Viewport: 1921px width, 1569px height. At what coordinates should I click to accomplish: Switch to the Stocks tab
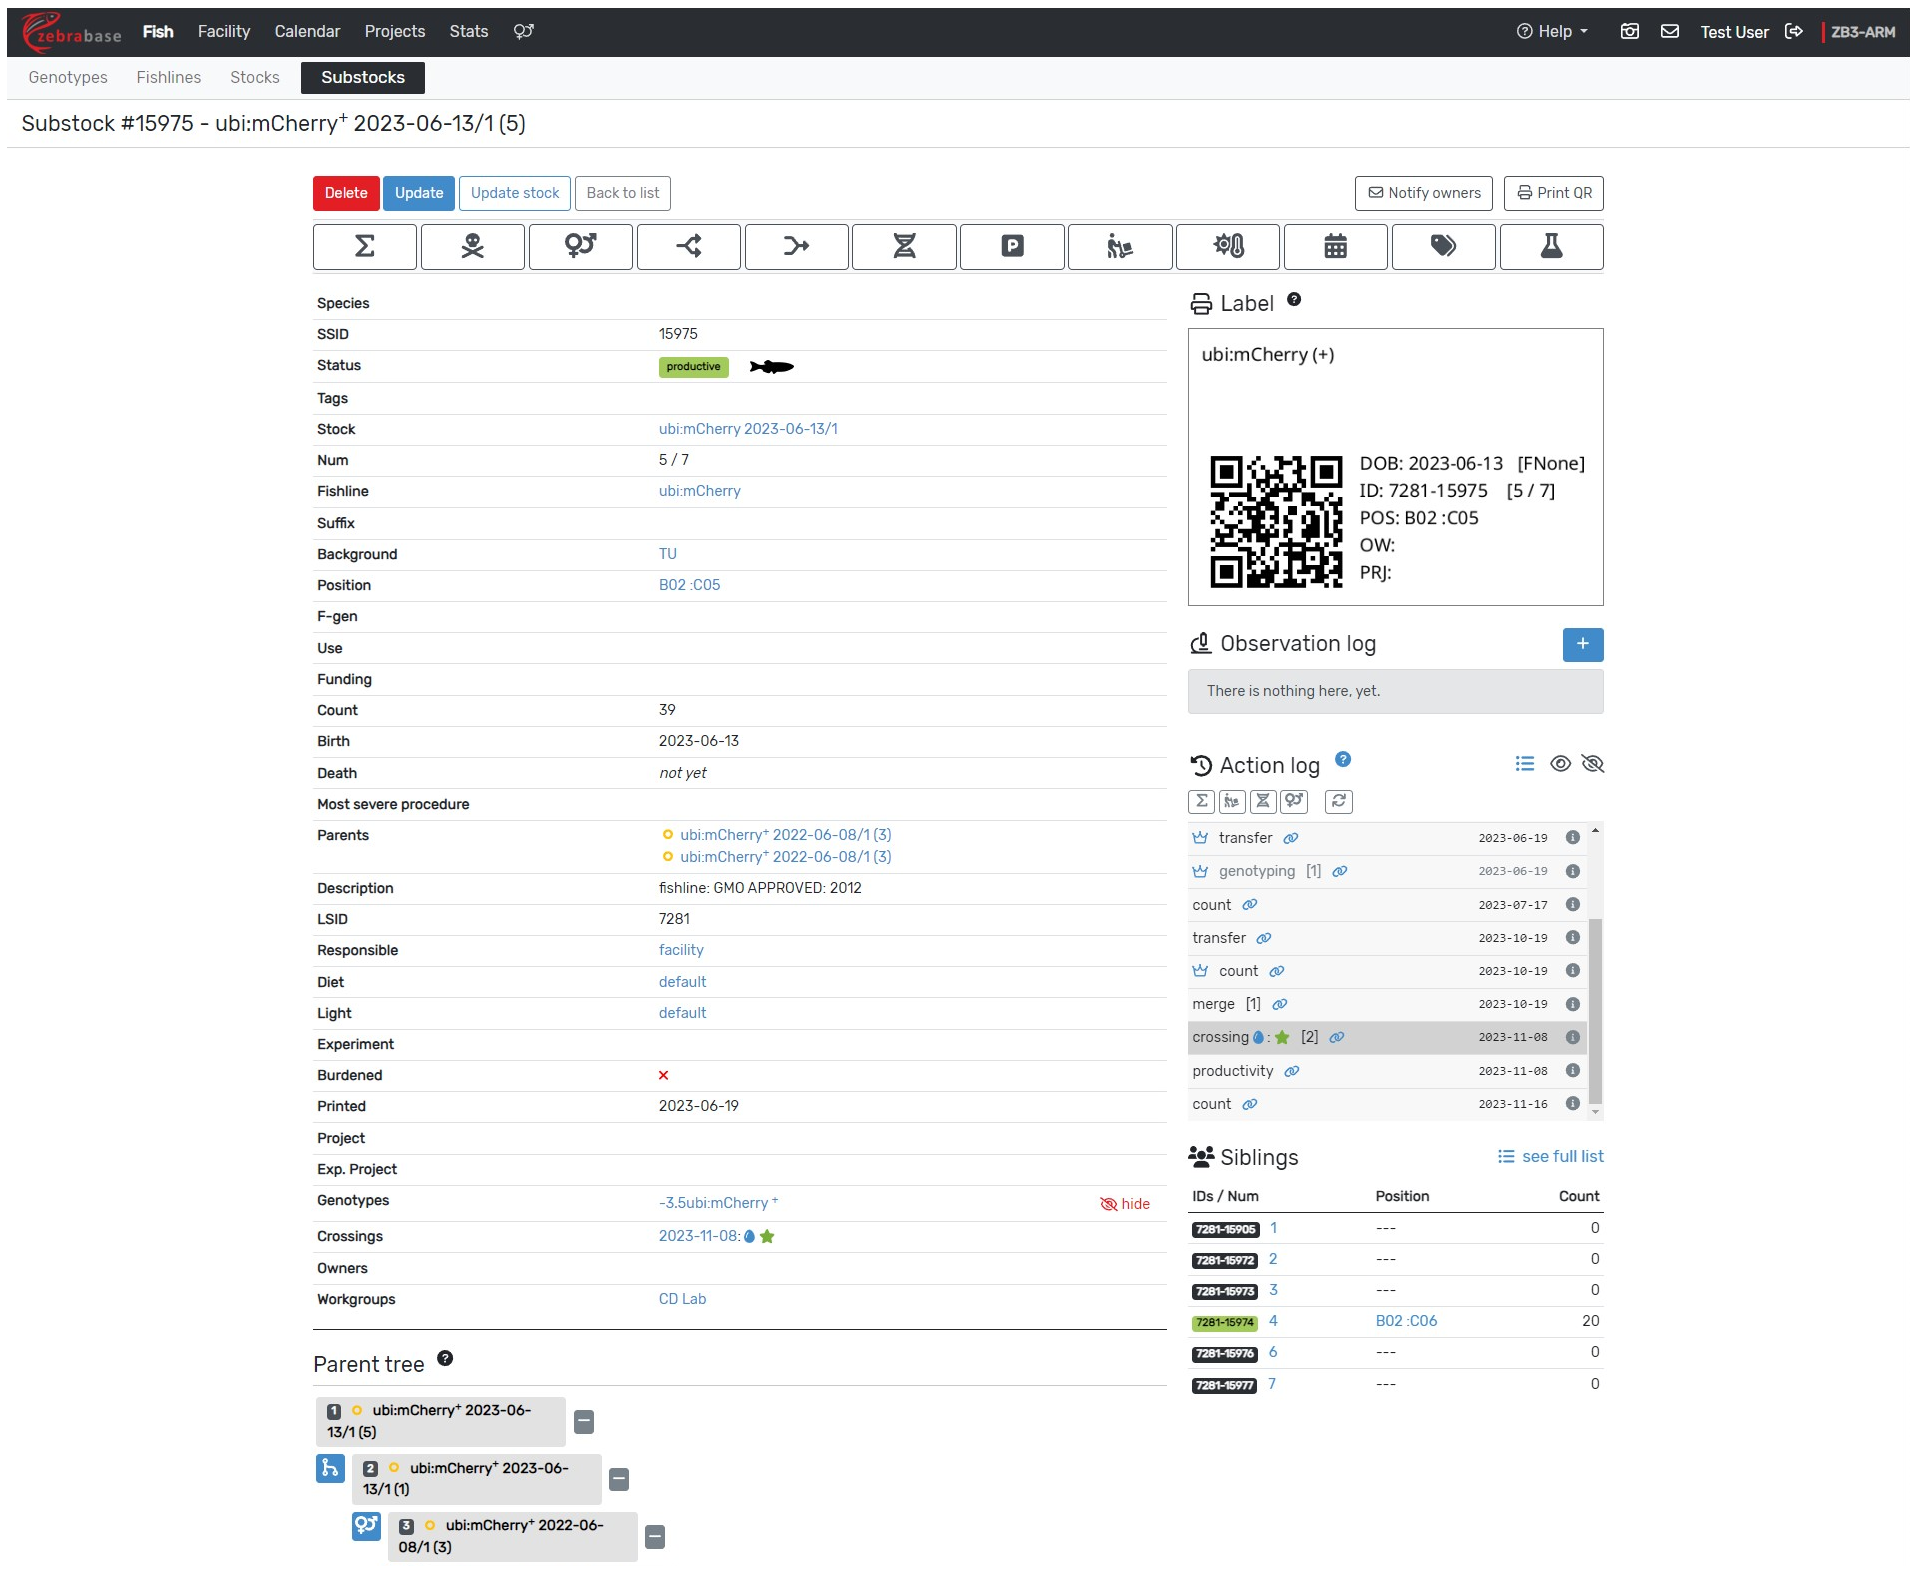254,78
